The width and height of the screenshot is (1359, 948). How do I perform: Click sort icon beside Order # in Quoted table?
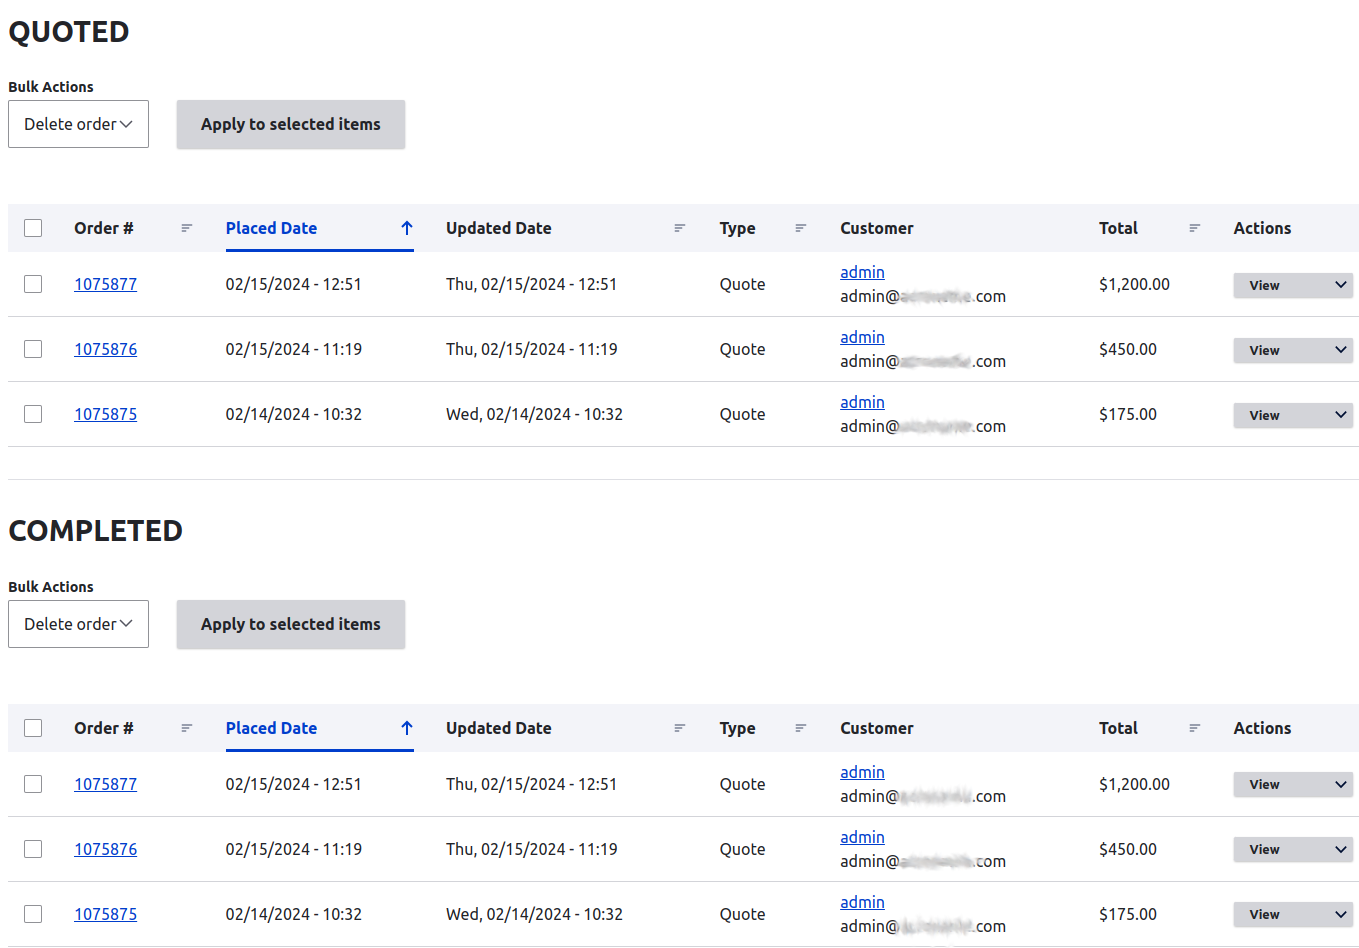(186, 228)
